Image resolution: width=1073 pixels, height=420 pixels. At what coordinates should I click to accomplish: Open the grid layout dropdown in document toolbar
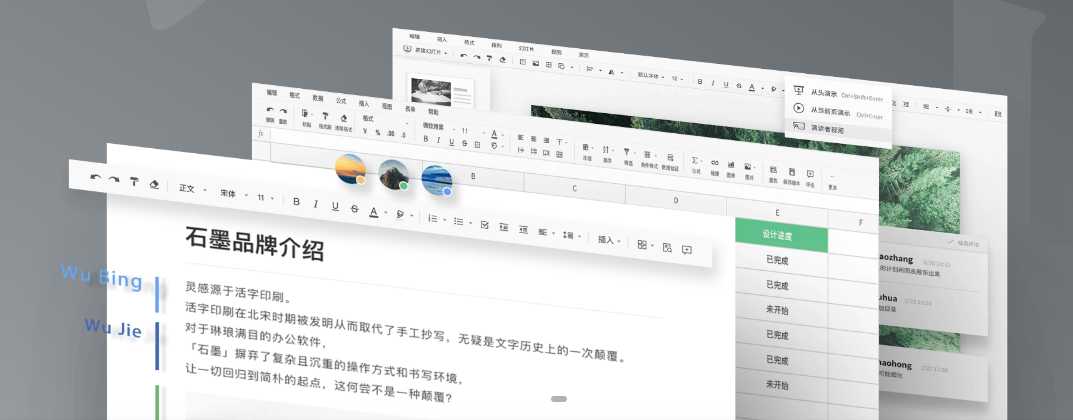point(645,244)
